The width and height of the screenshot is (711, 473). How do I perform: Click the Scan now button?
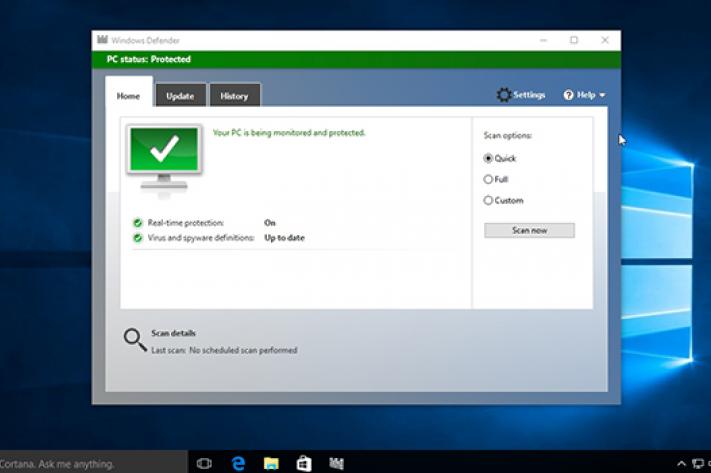coord(529,230)
